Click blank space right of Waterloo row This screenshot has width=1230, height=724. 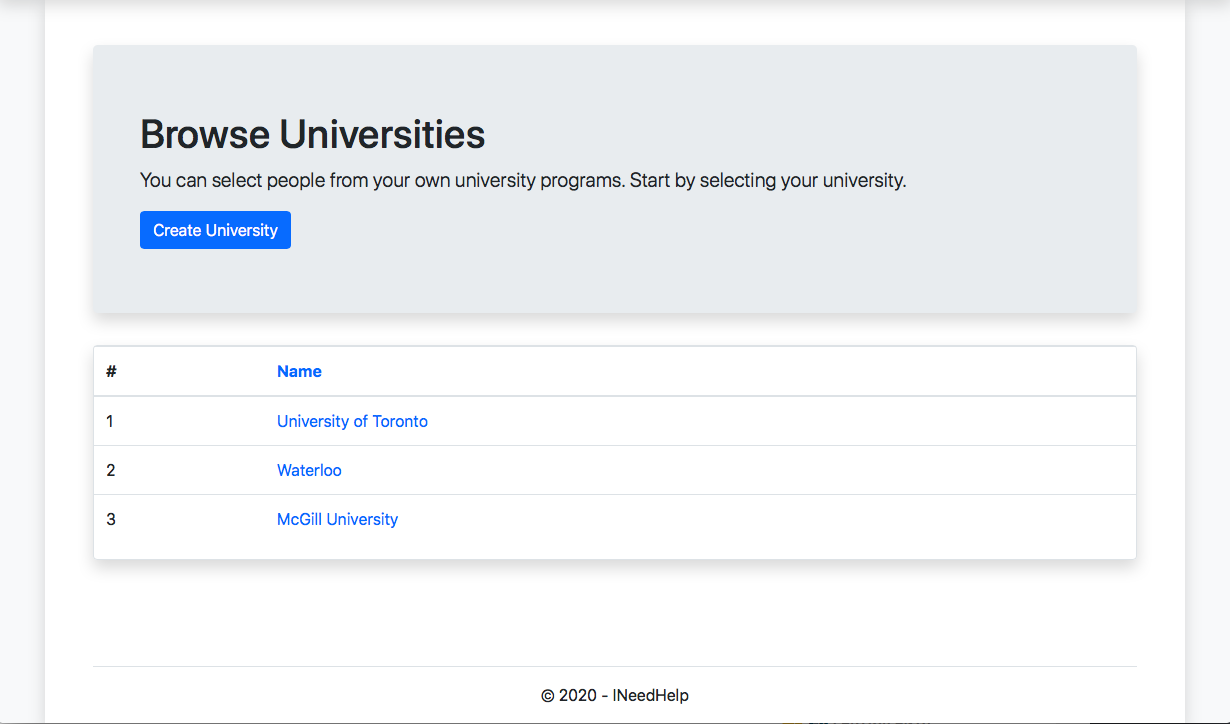[x=740, y=470]
